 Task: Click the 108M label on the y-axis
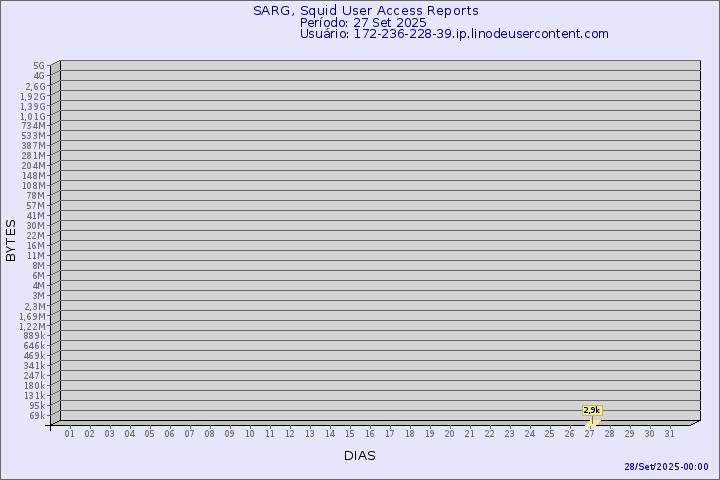[x=34, y=186]
